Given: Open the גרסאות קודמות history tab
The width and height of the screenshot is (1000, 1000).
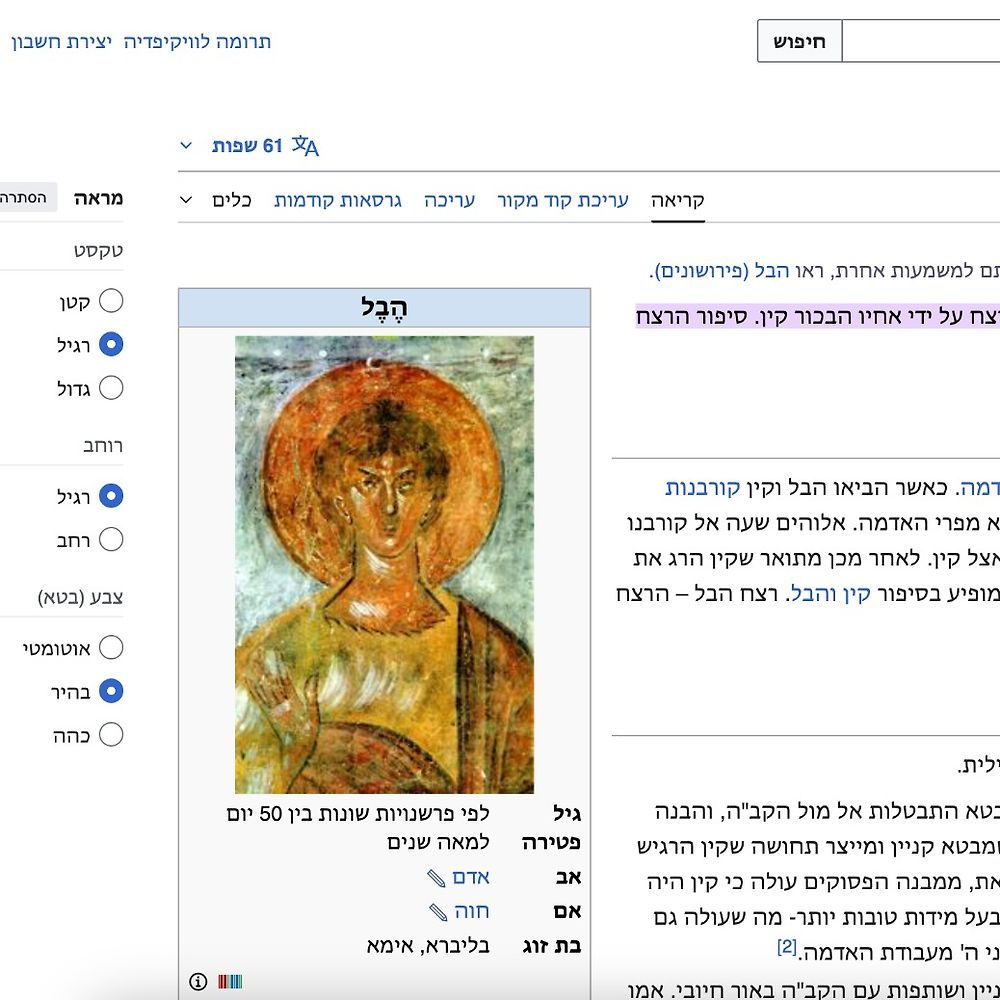Looking at the screenshot, I should (x=338, y=200).
